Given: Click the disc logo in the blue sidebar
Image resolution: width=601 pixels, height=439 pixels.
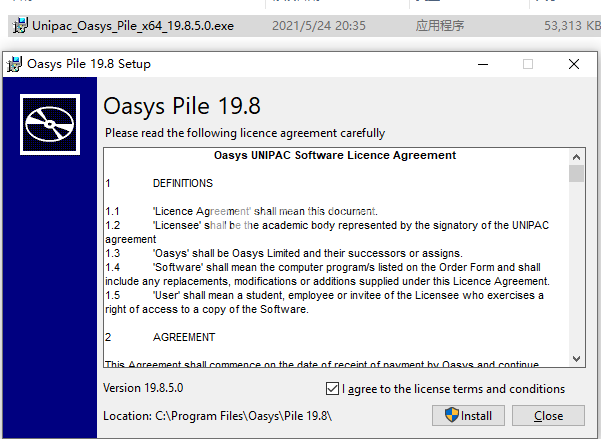Looking at the screenshot, I should click(x=50, y=125).
